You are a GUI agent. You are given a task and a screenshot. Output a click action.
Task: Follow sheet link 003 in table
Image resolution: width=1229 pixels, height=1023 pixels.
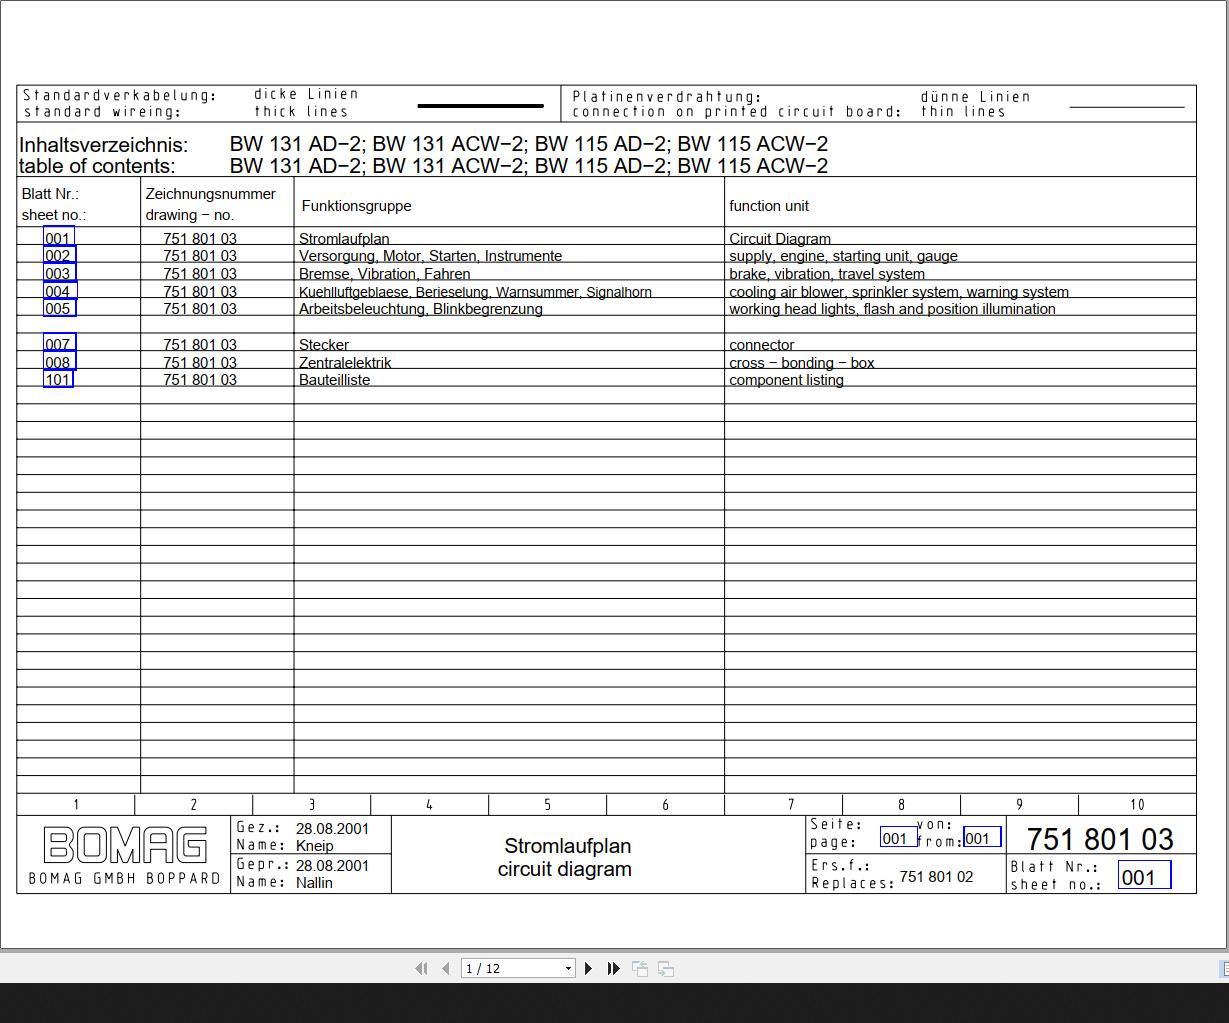point(59,273)
